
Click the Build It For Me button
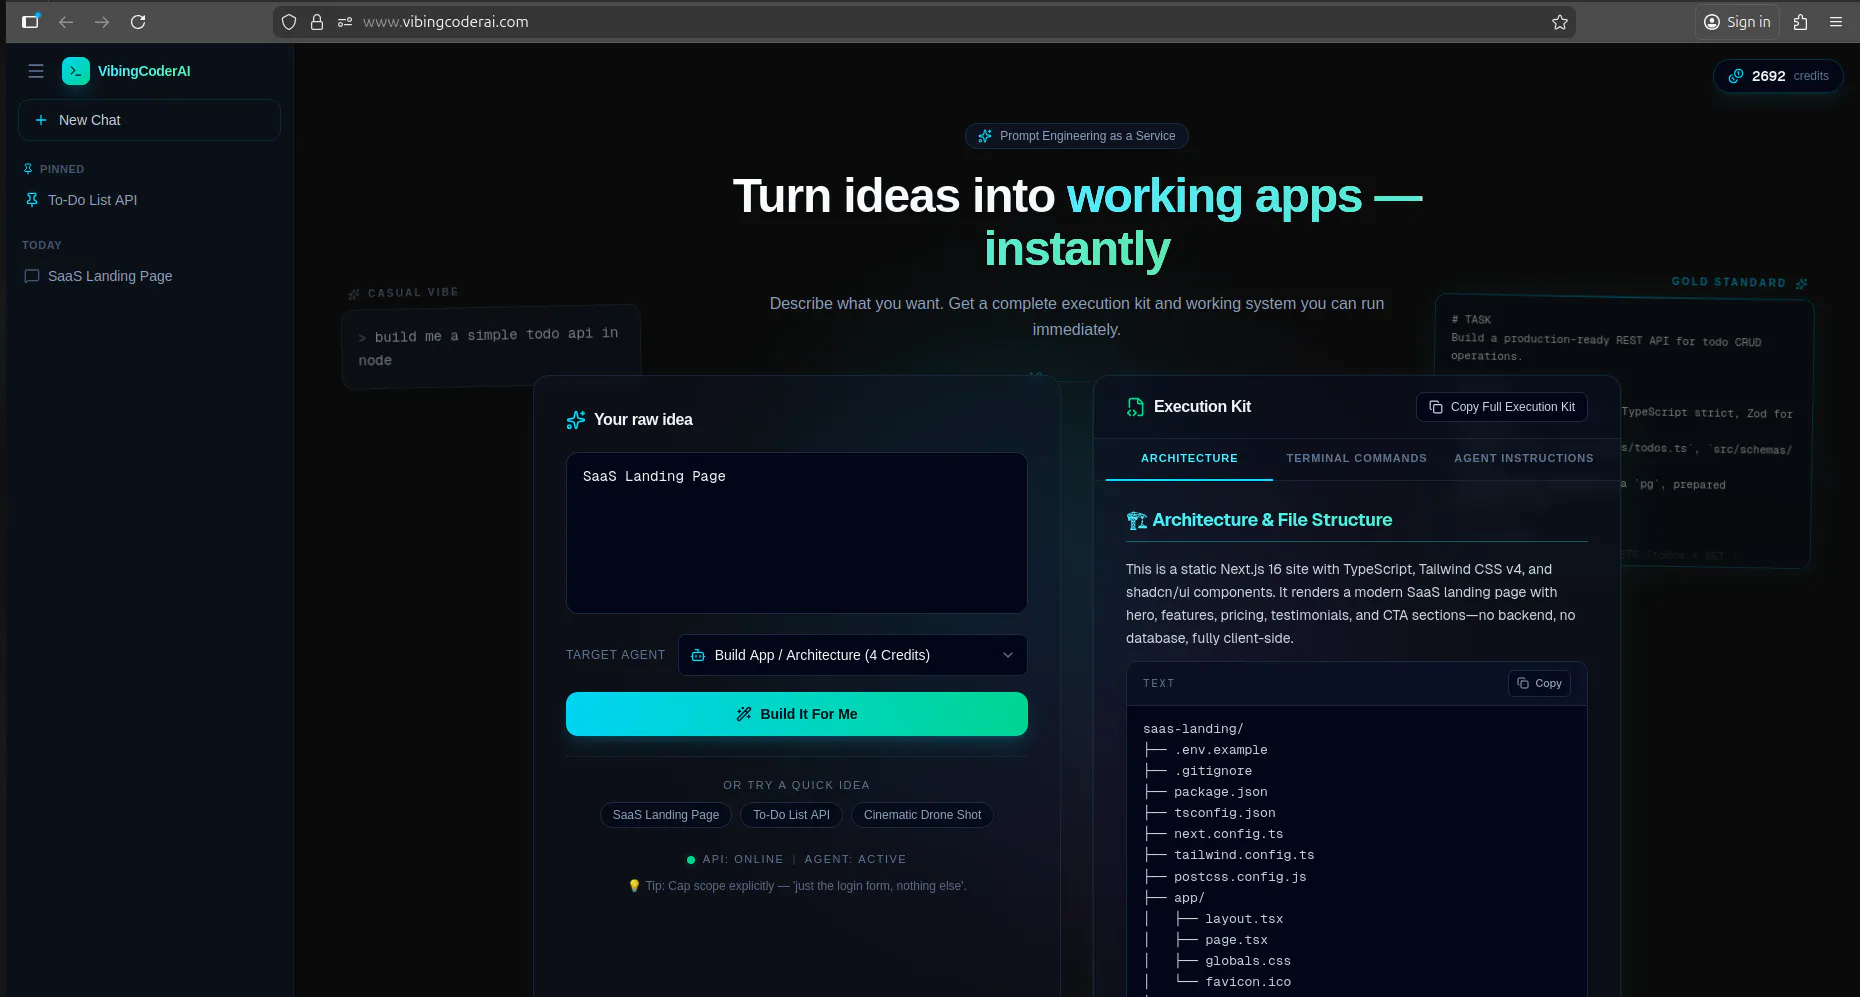click(797, 714)
